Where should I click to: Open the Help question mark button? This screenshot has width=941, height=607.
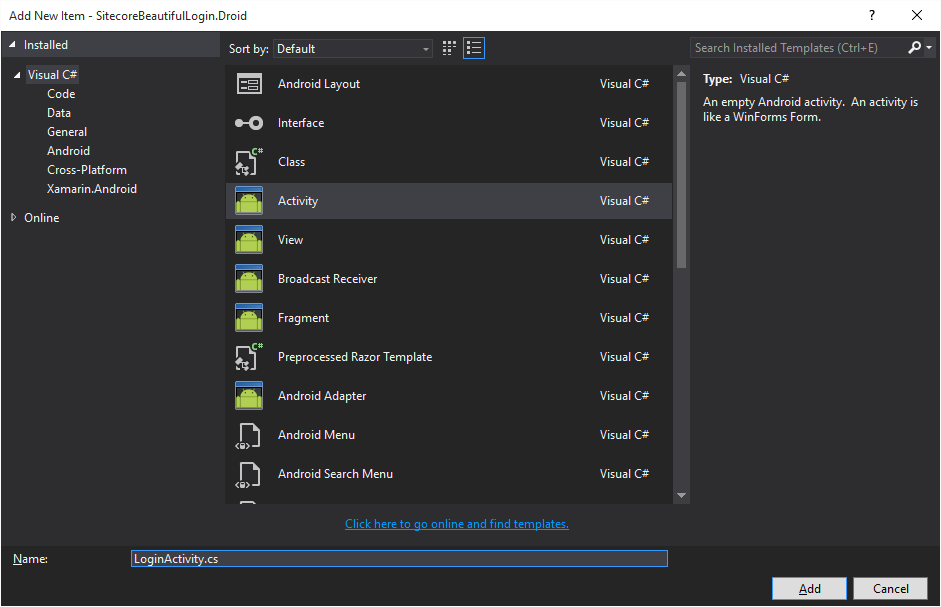[872, 15]
